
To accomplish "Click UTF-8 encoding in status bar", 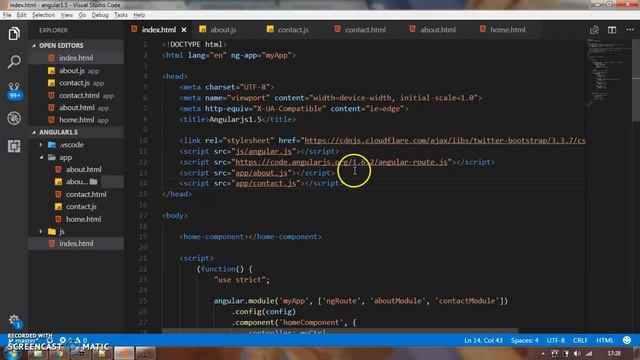I will coord(556,340).
